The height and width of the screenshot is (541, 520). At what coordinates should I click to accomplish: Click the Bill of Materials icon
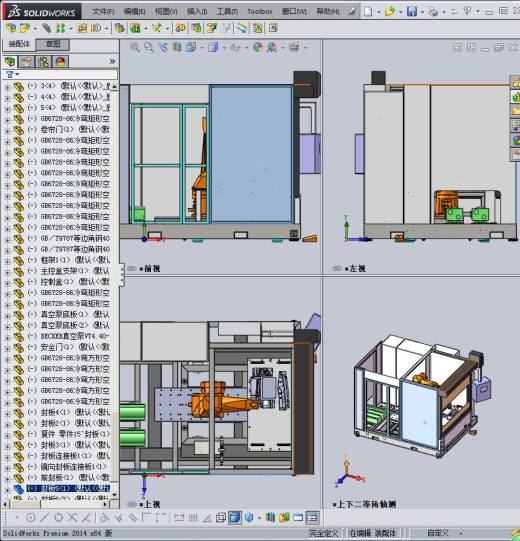tap(196, 28)
